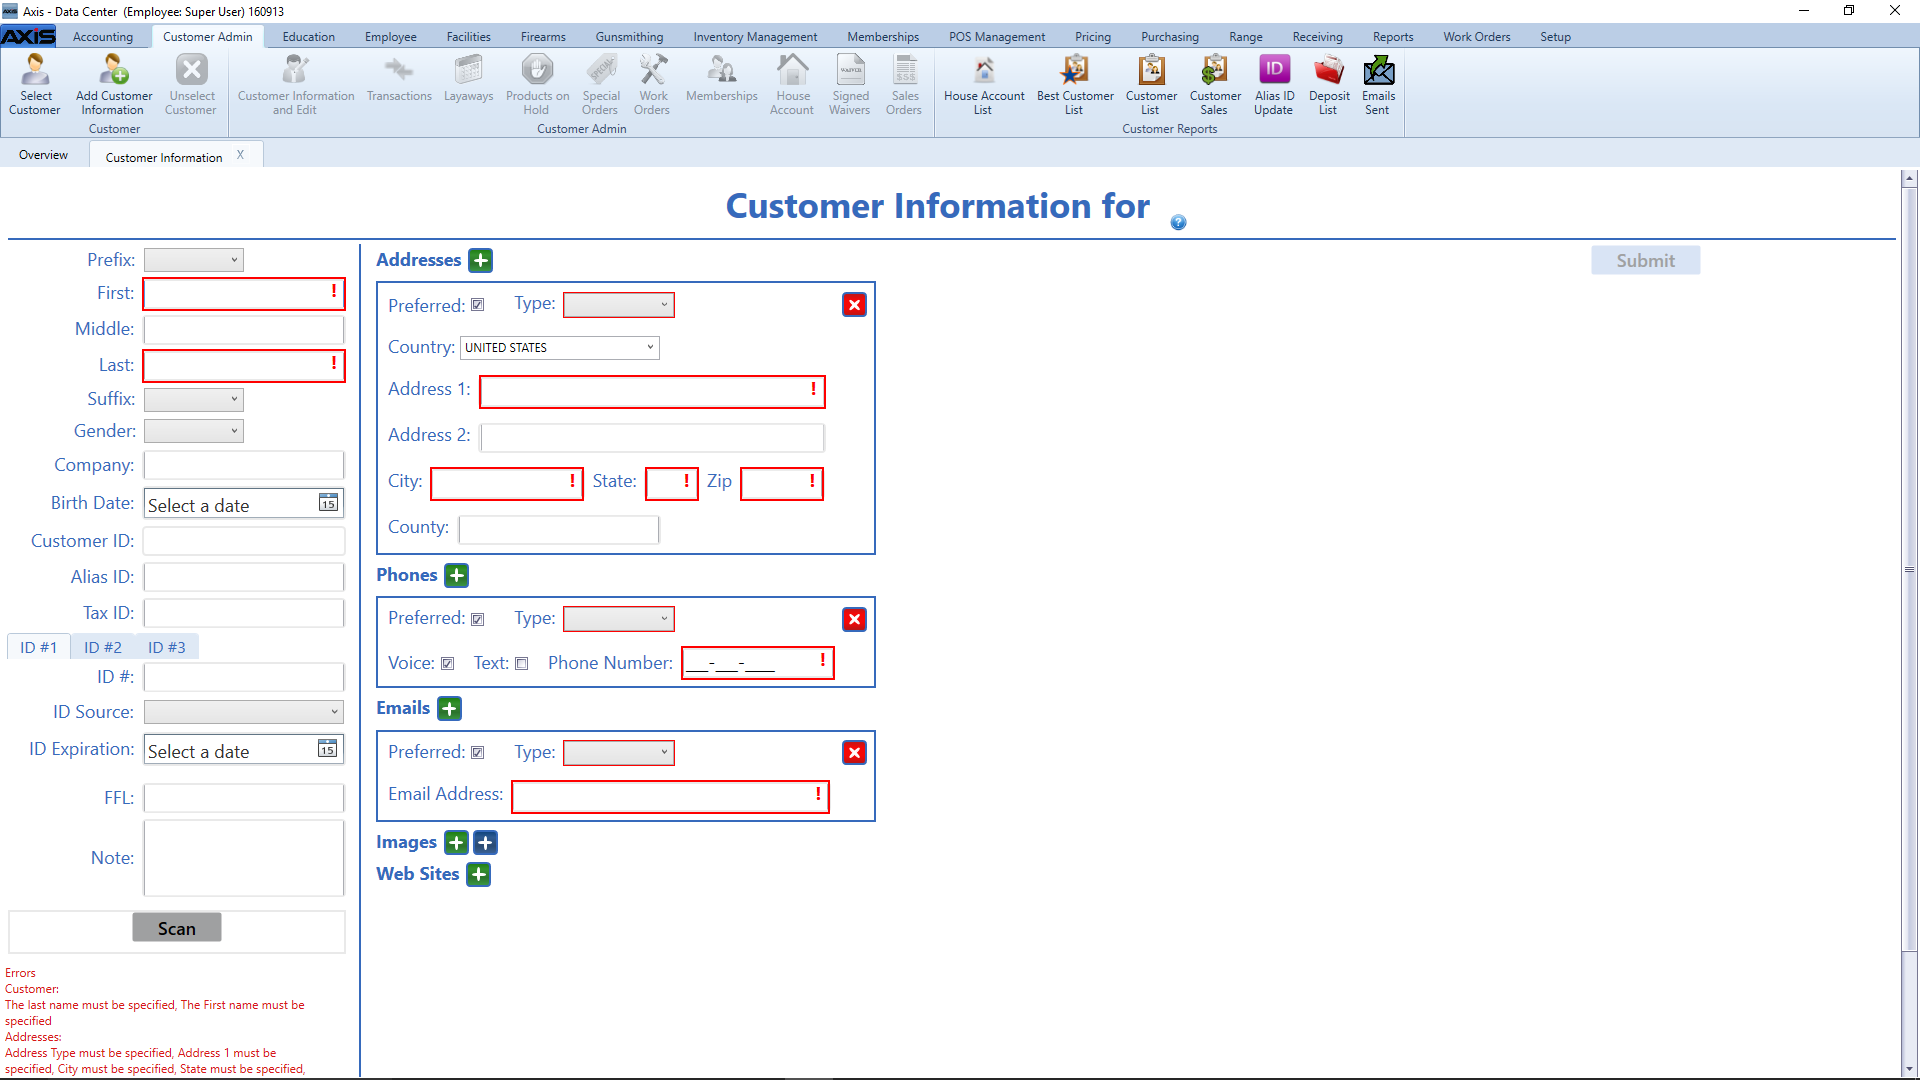Open Emails Sent report

click(x=1378, y=85)
